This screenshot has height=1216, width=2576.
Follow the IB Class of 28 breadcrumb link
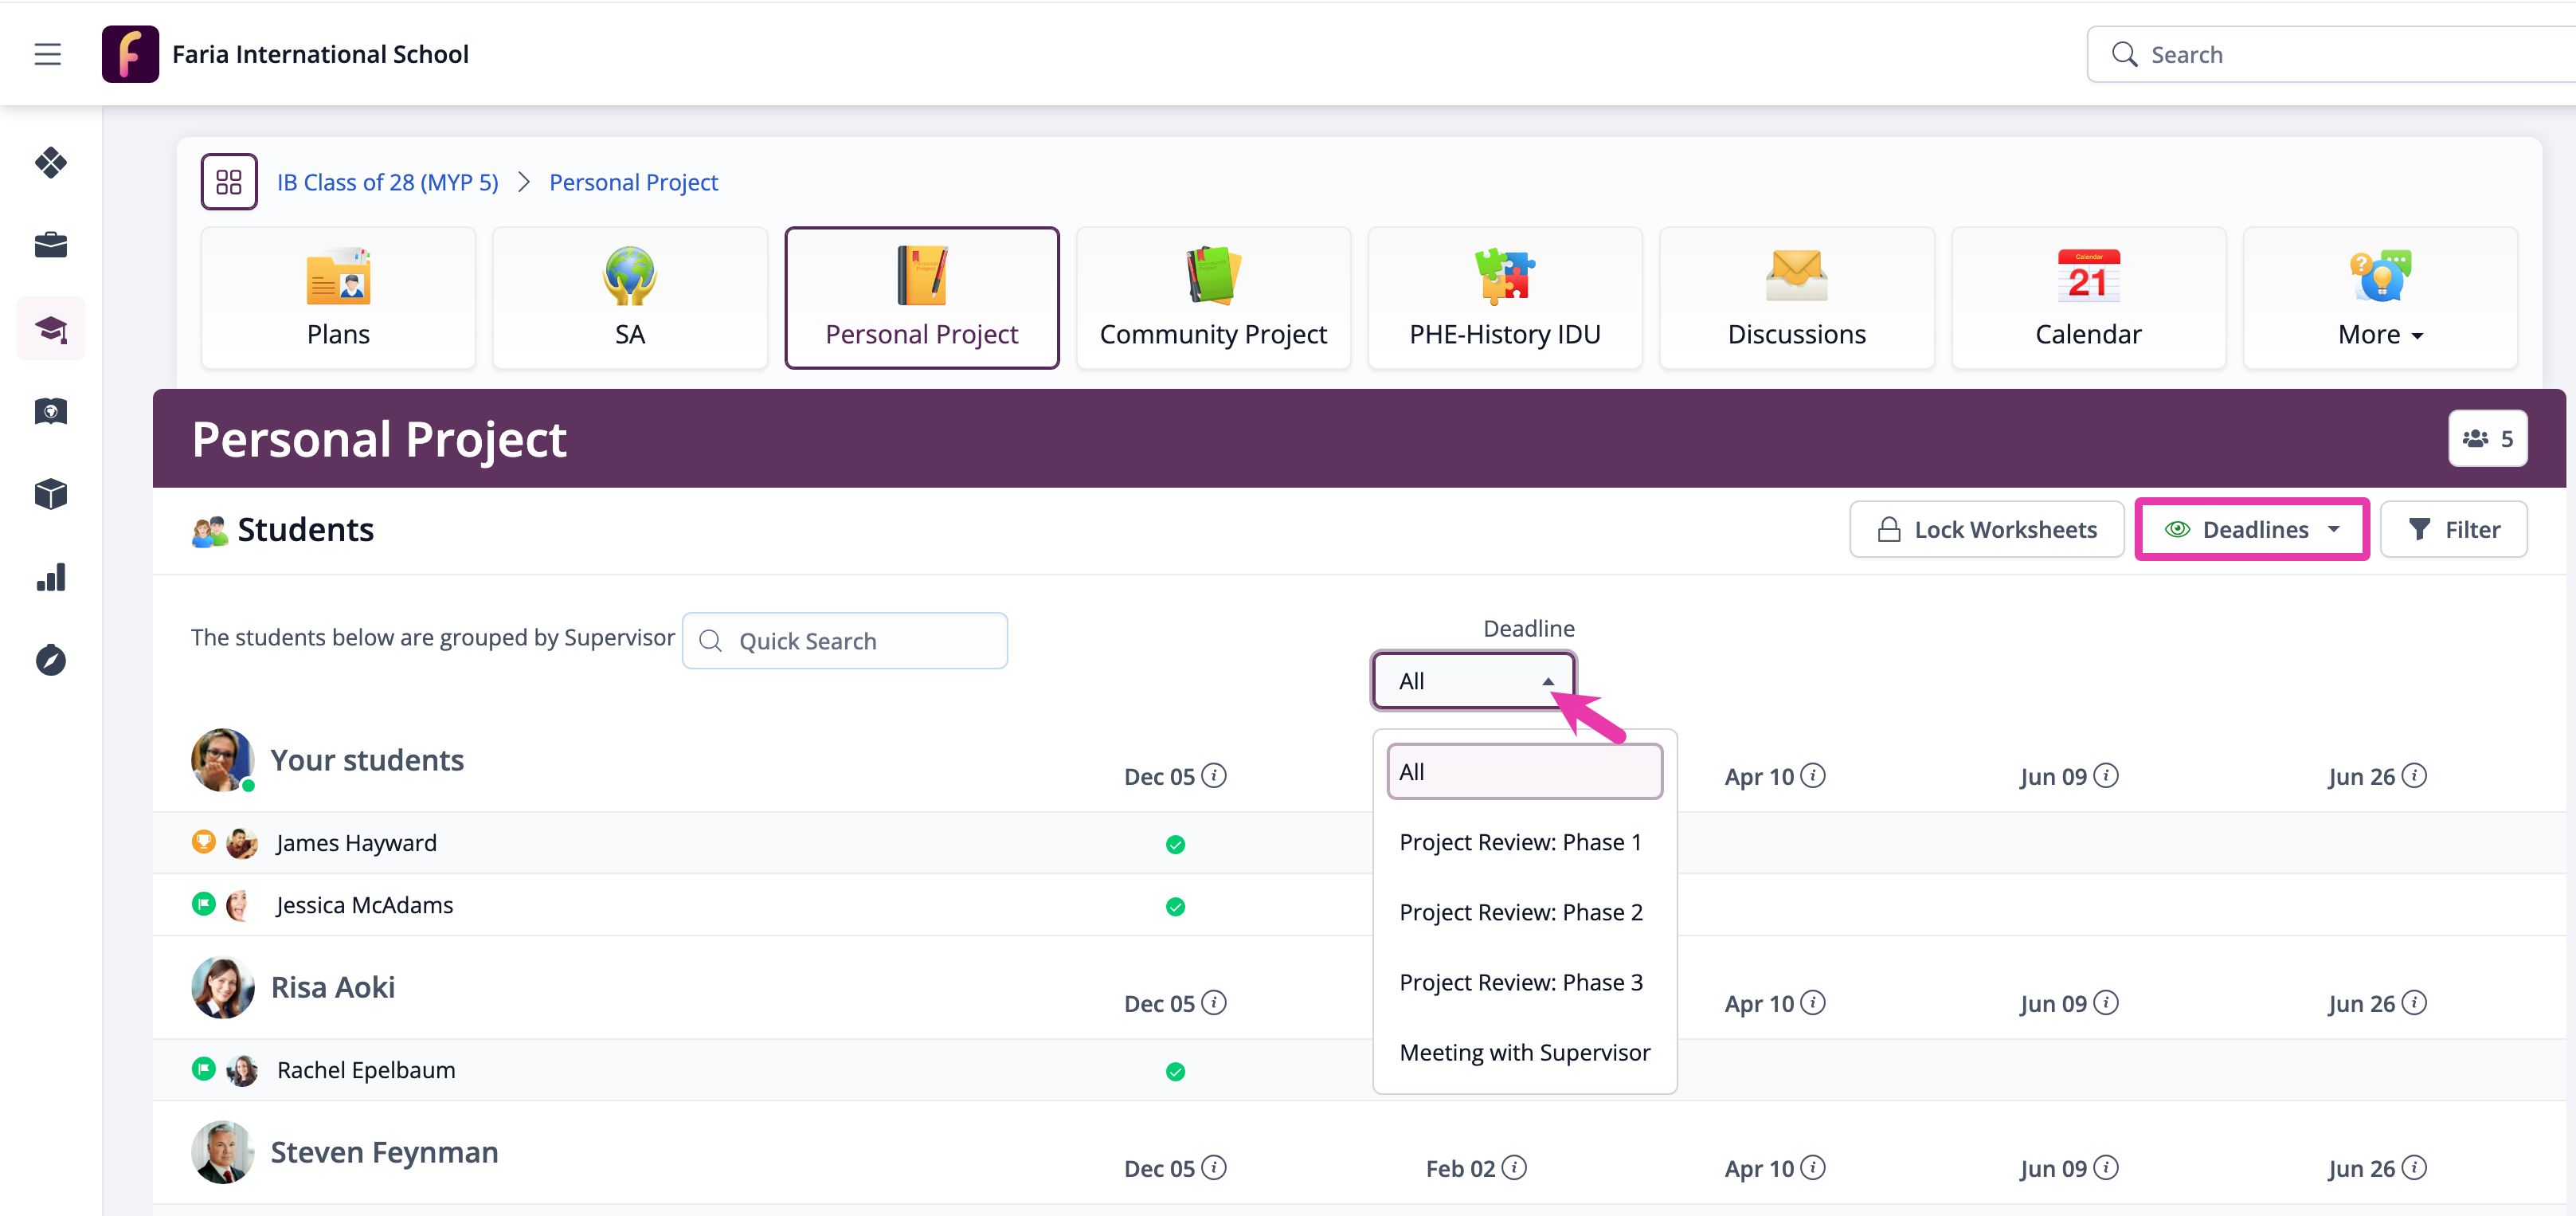[x=387, y=182]
